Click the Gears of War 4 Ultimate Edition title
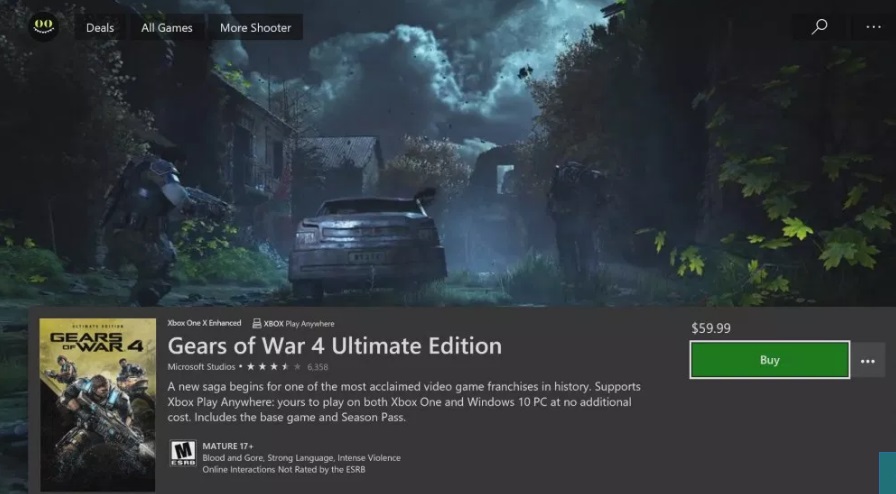 334,346
